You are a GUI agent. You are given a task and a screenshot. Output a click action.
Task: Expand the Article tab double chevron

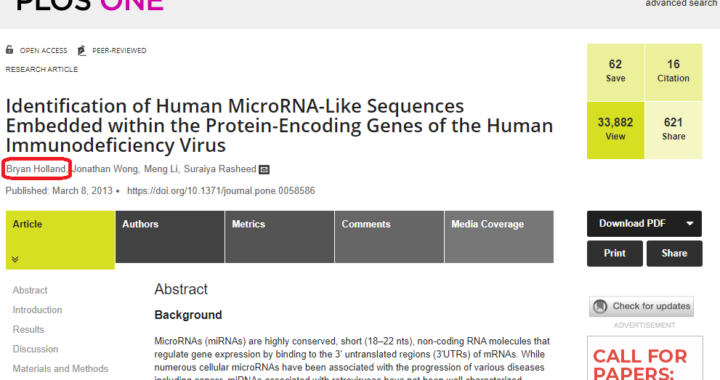click(x=15, y=259)
